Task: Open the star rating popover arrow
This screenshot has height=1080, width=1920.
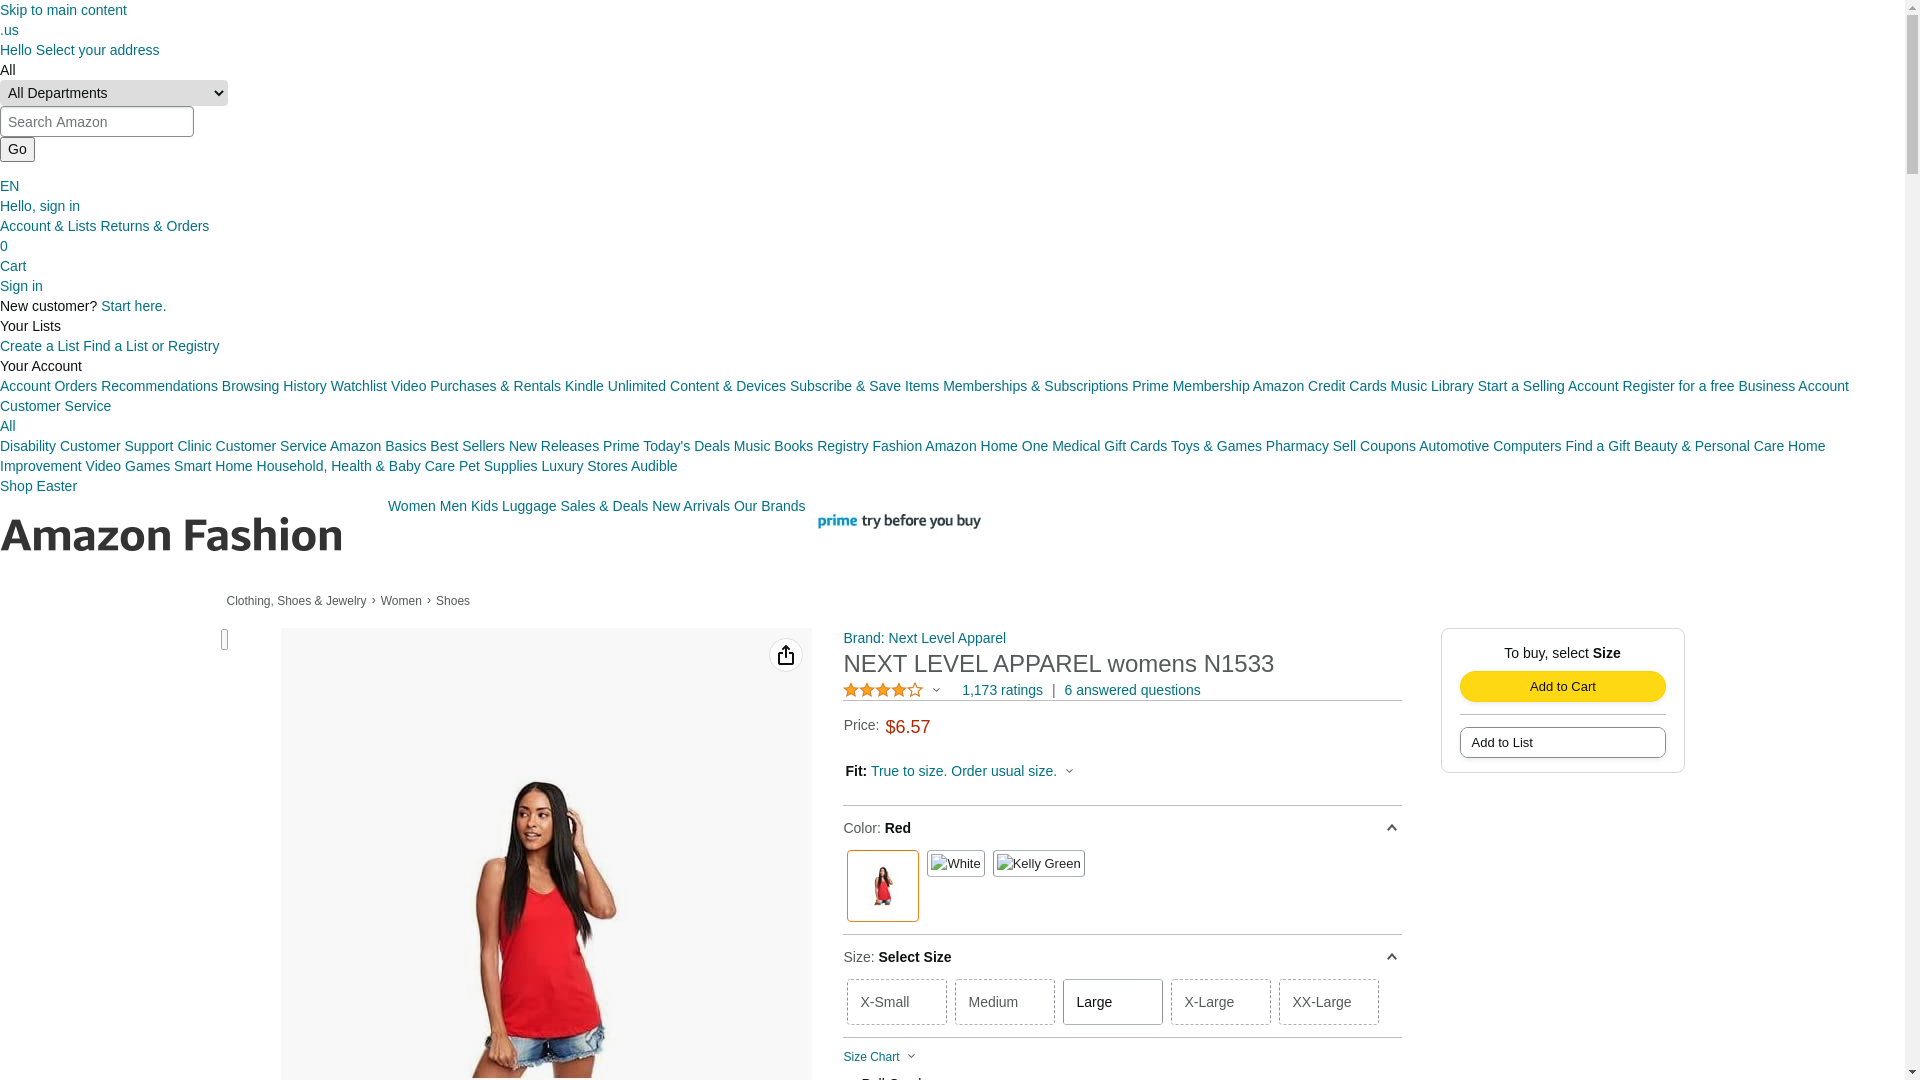Action: [x=937, y=690]
